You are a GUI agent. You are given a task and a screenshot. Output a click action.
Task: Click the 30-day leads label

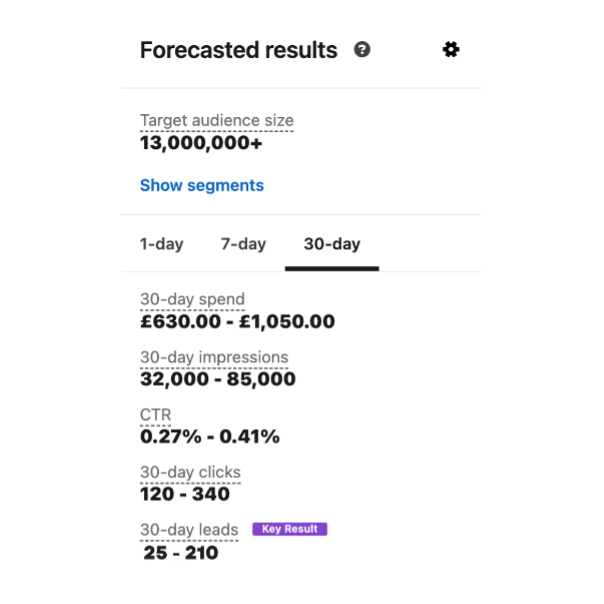coord(189,530)
